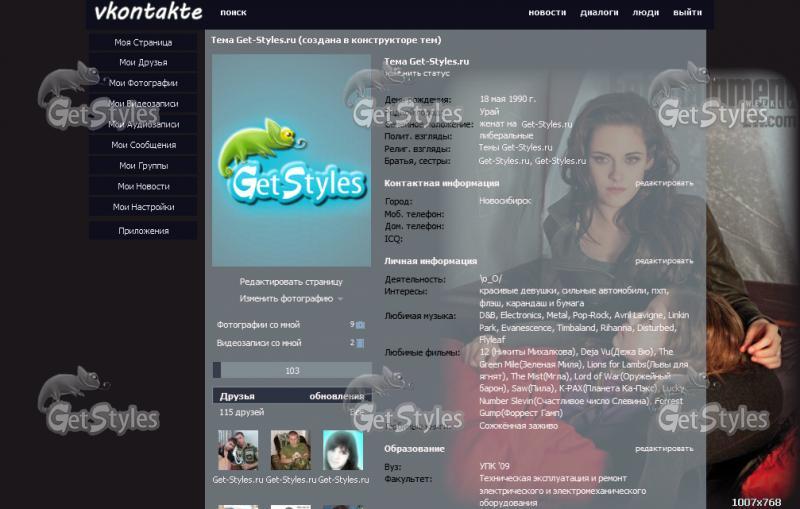Click birthday 18 мая 1990 г.
This screenshot has height=509, width=800.
[x=507, y=99]
